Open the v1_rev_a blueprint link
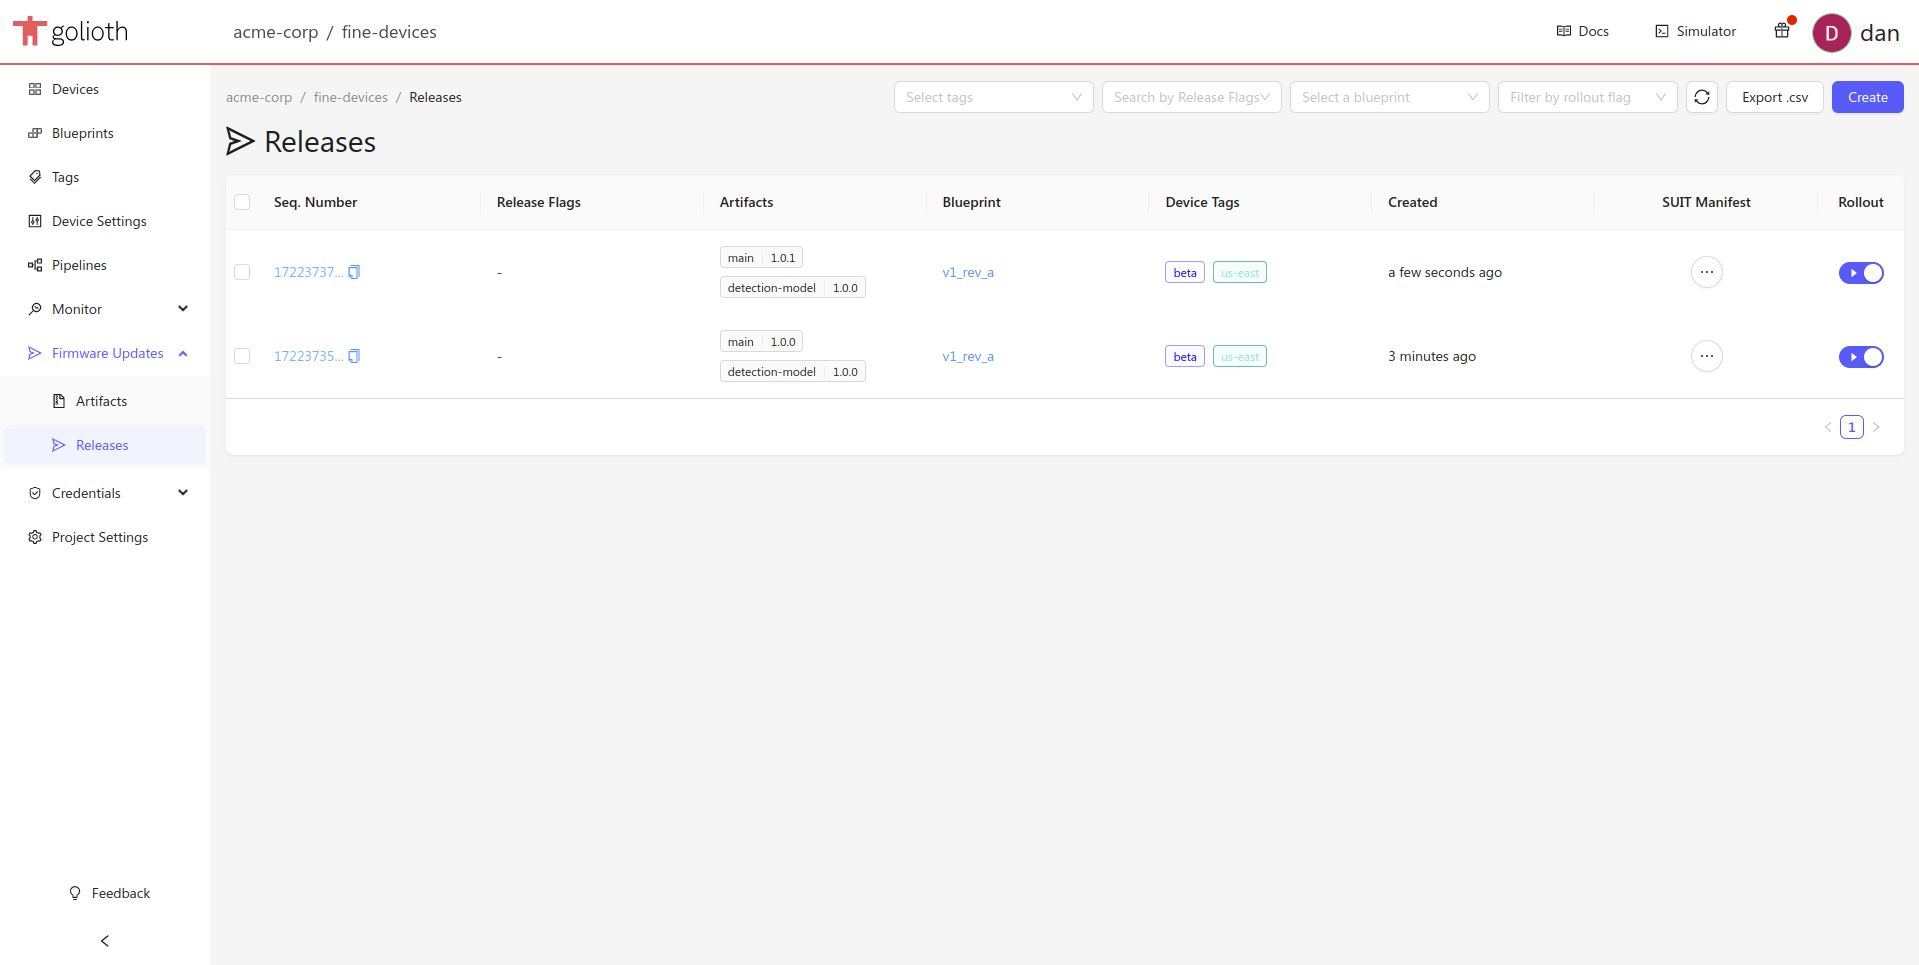Screen dimensions: 1919x965 coord(967,272)
